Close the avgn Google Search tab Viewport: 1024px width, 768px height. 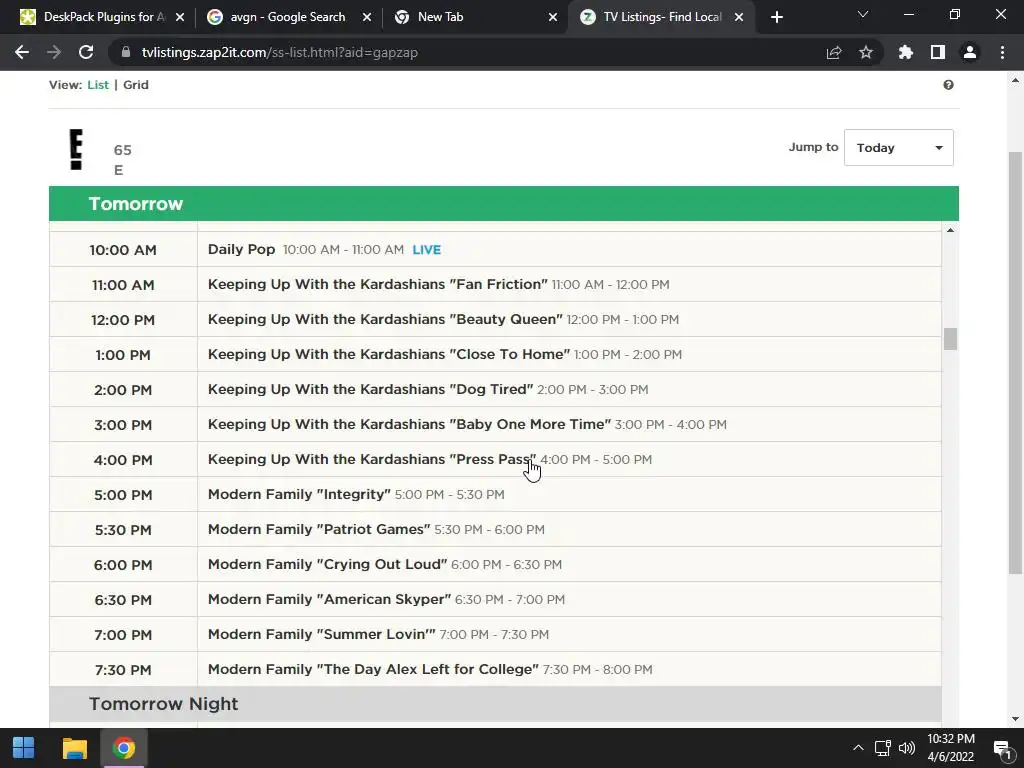tap(367, 17)
